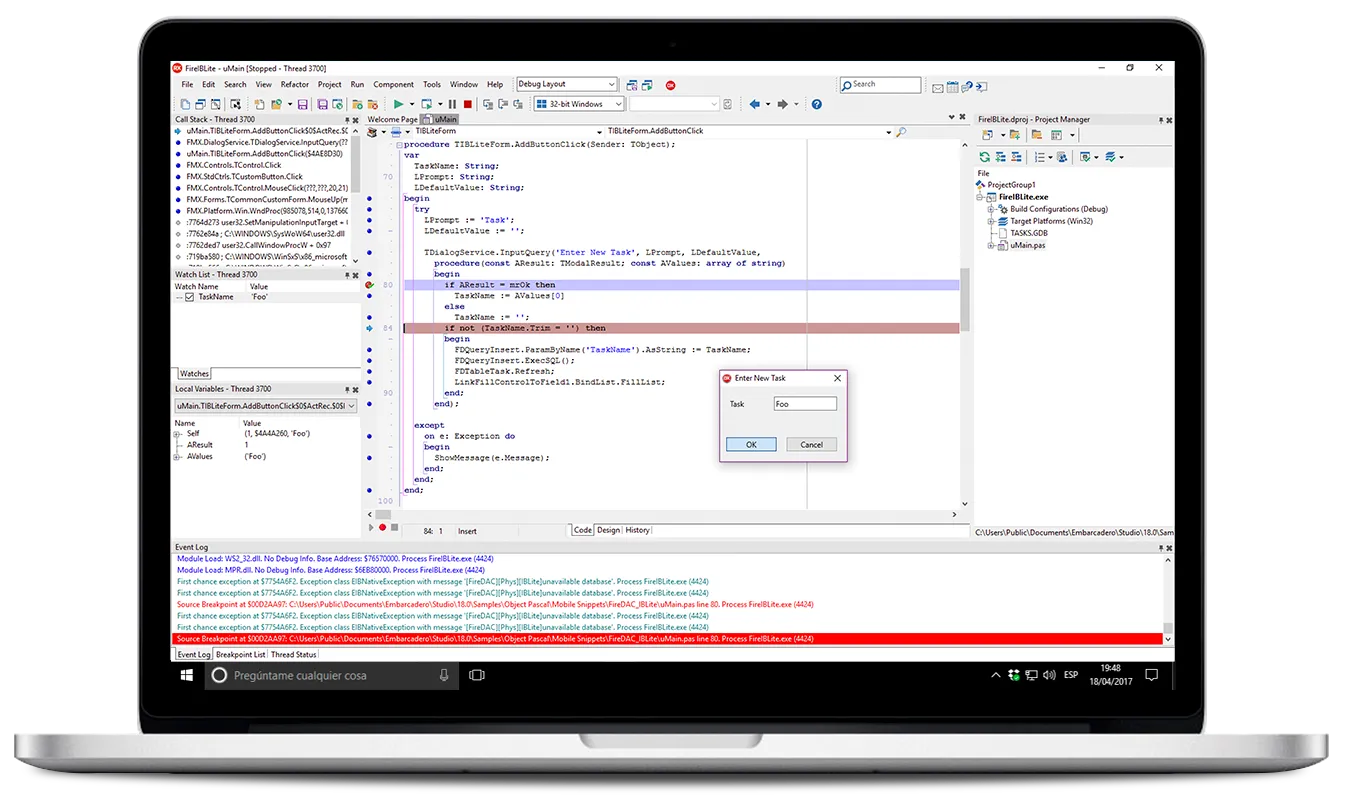The height and width of the screenshot is (795, 1349).
Task: Click the Cortana search box in the taskbar
Action: (x=332, y=675)
